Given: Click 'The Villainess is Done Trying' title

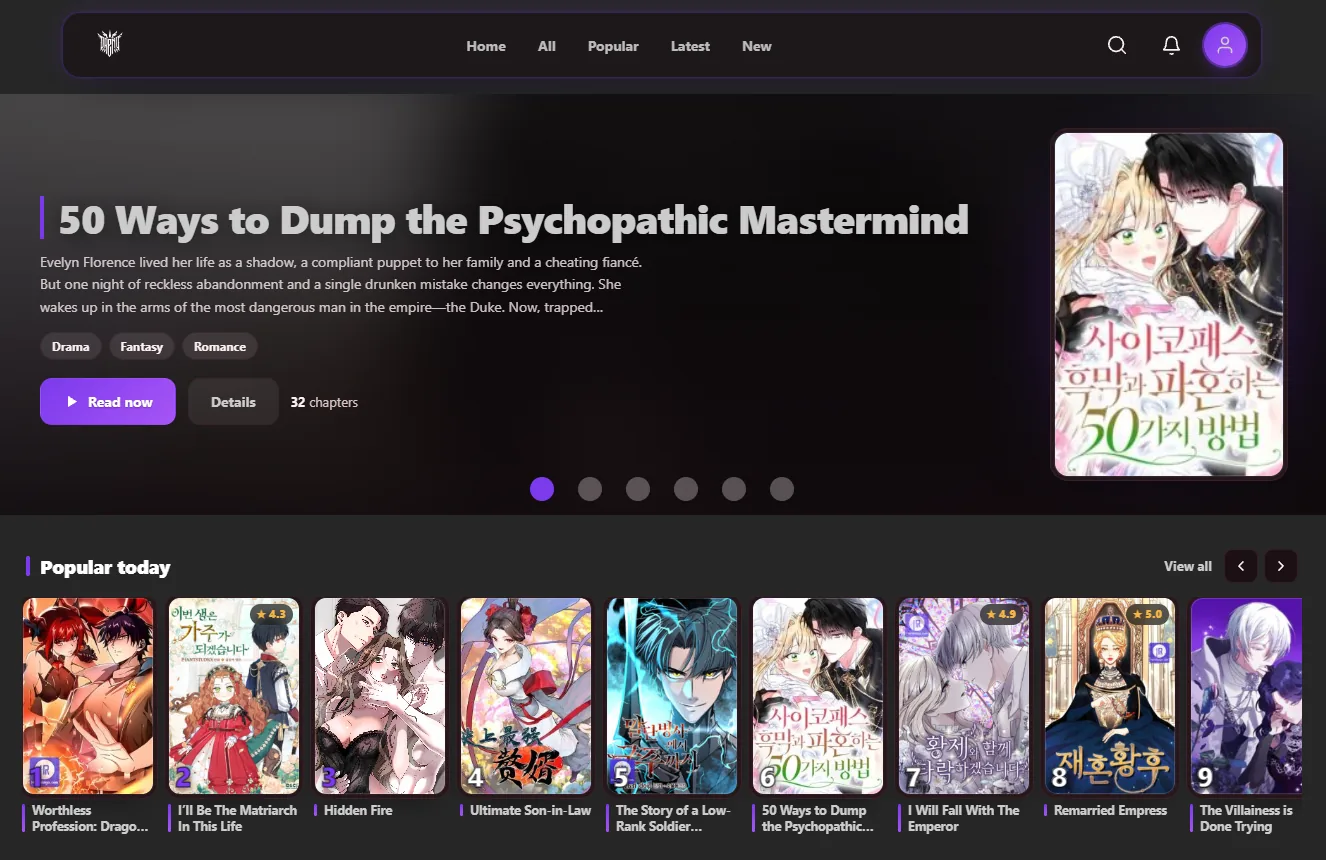Looking at the screenshot, I should coord(1246,818).
